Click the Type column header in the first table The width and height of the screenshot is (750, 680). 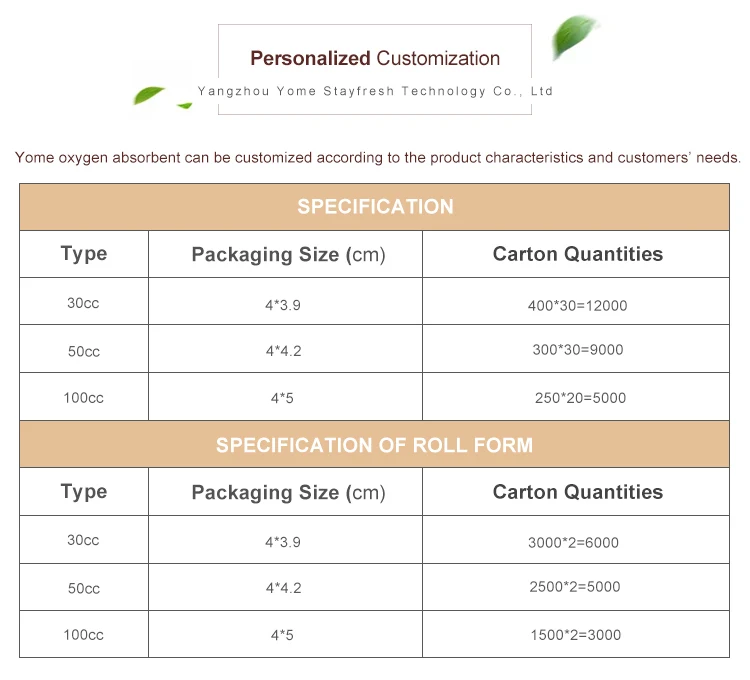click(x=84, y=254)
